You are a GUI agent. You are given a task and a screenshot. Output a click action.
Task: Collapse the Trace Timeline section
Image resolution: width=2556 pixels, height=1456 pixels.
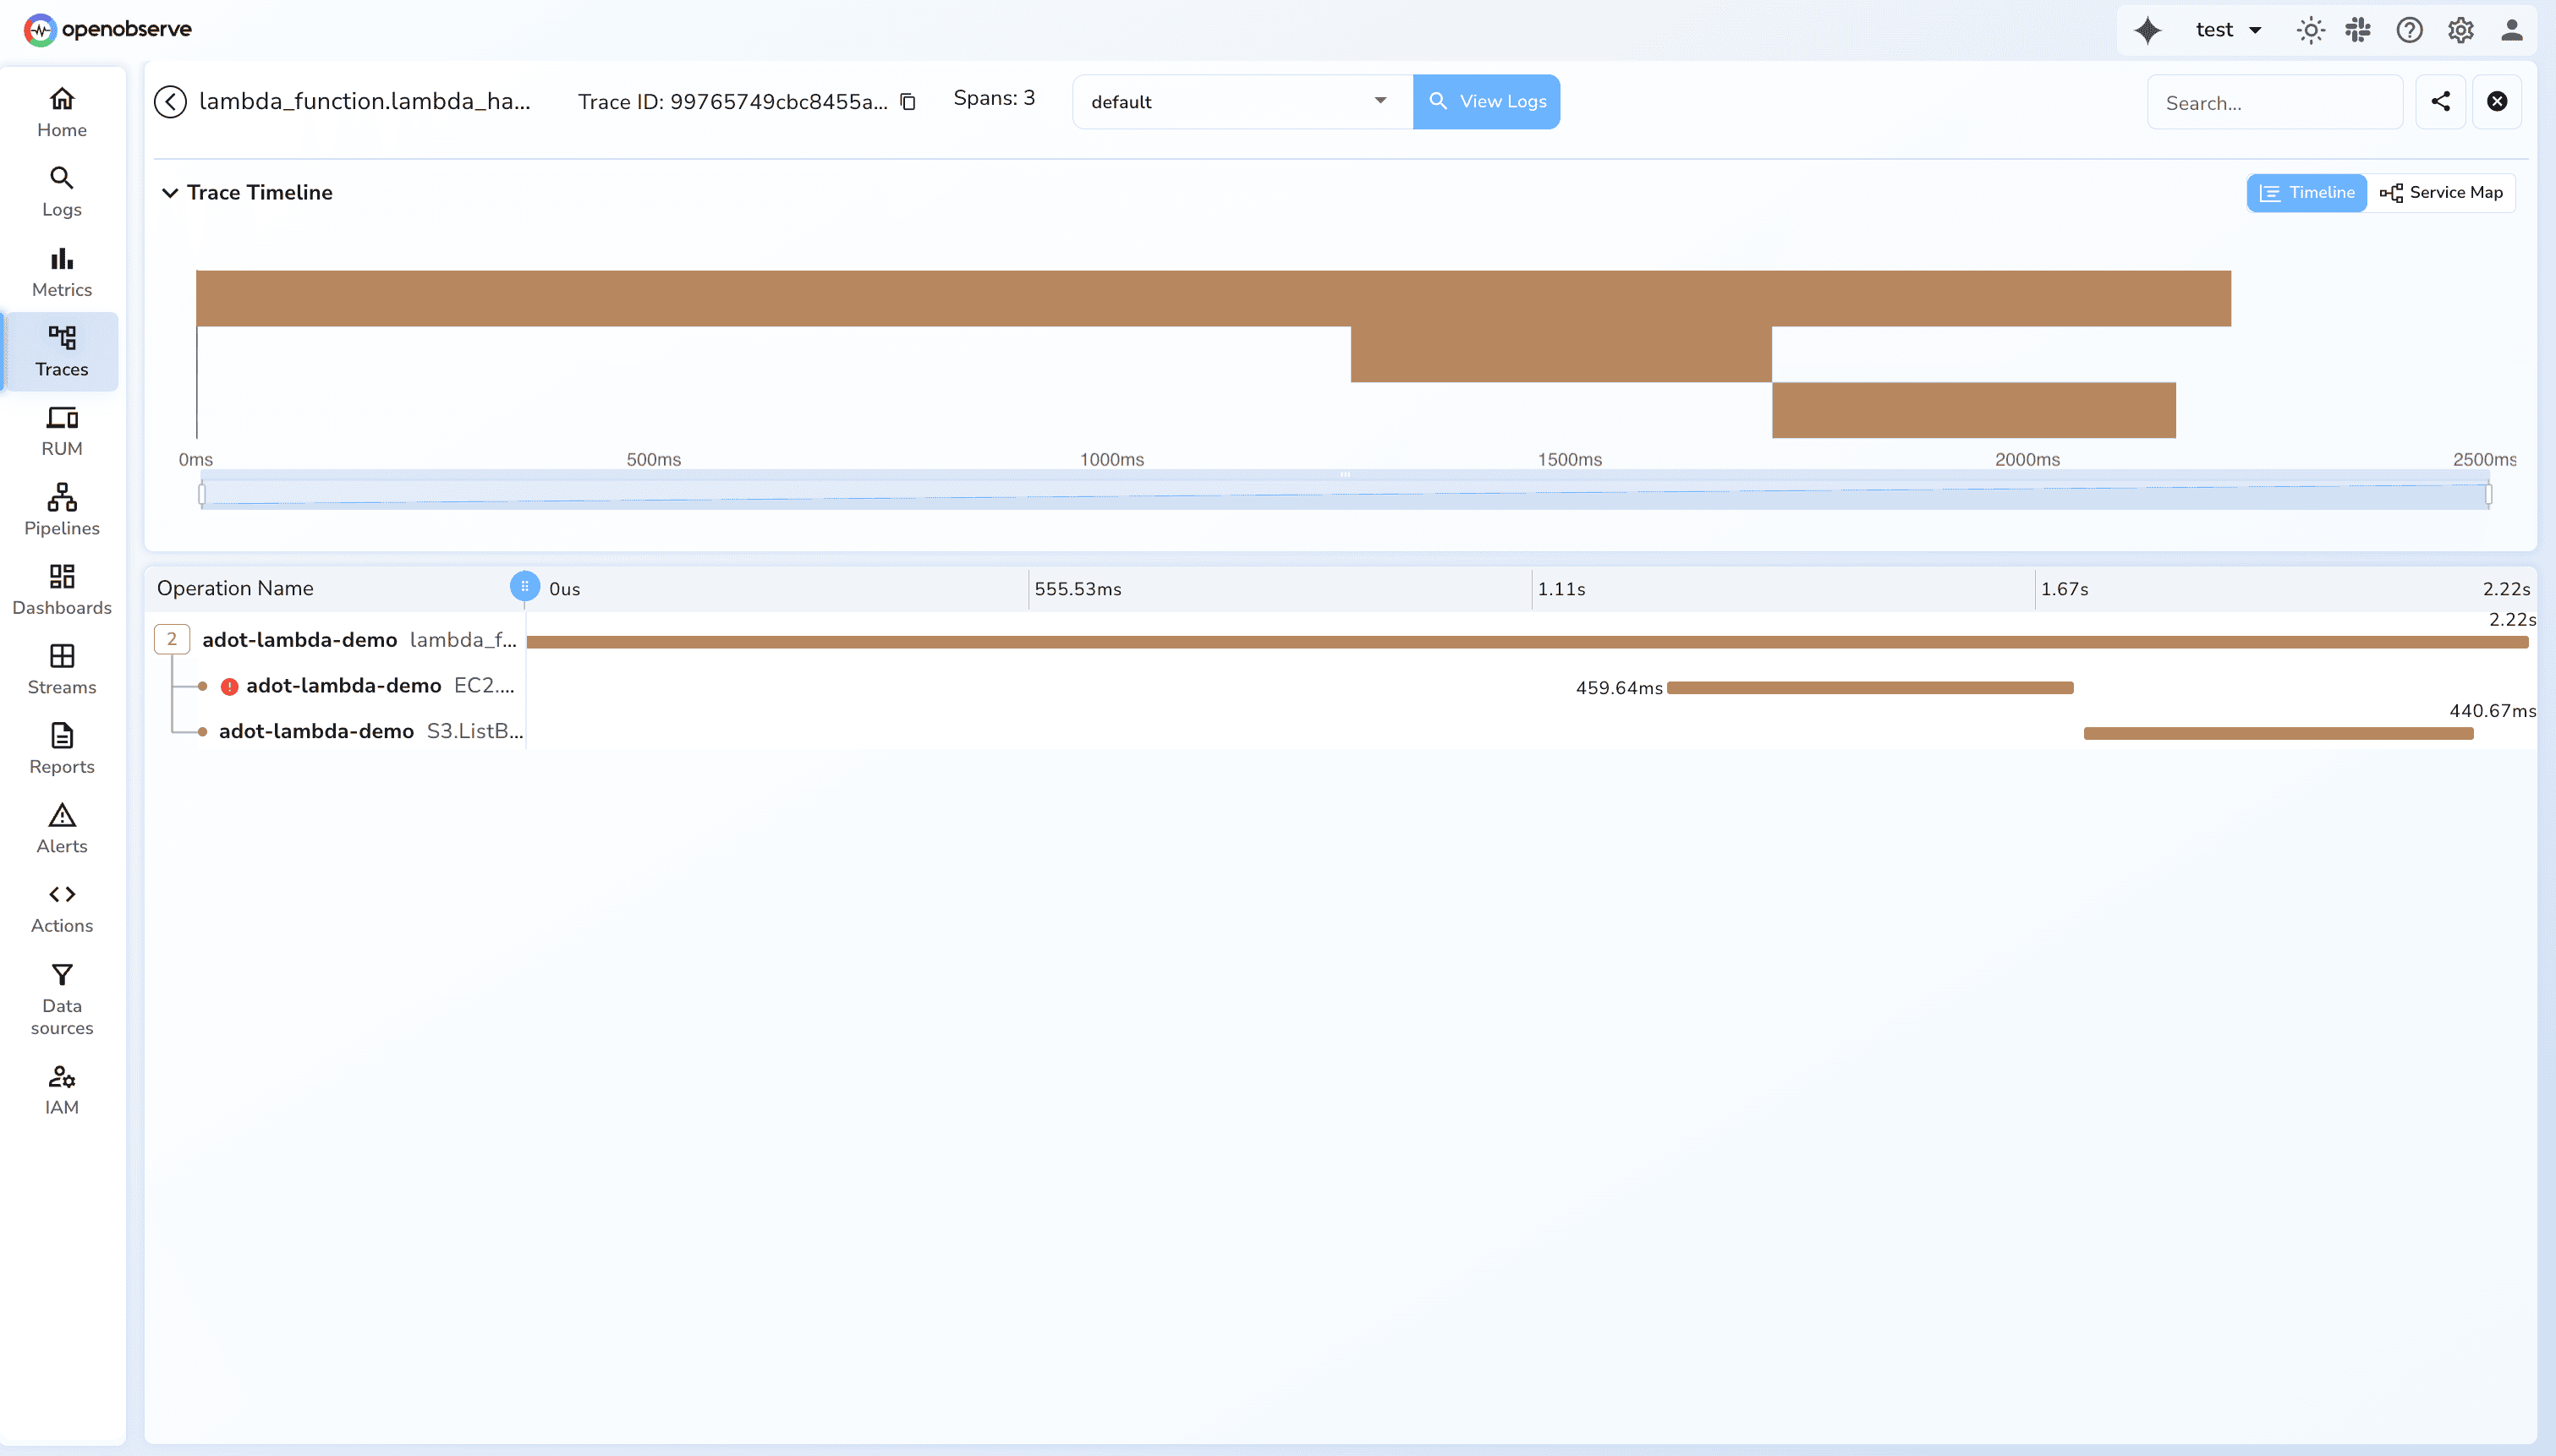tap(169, 192)
